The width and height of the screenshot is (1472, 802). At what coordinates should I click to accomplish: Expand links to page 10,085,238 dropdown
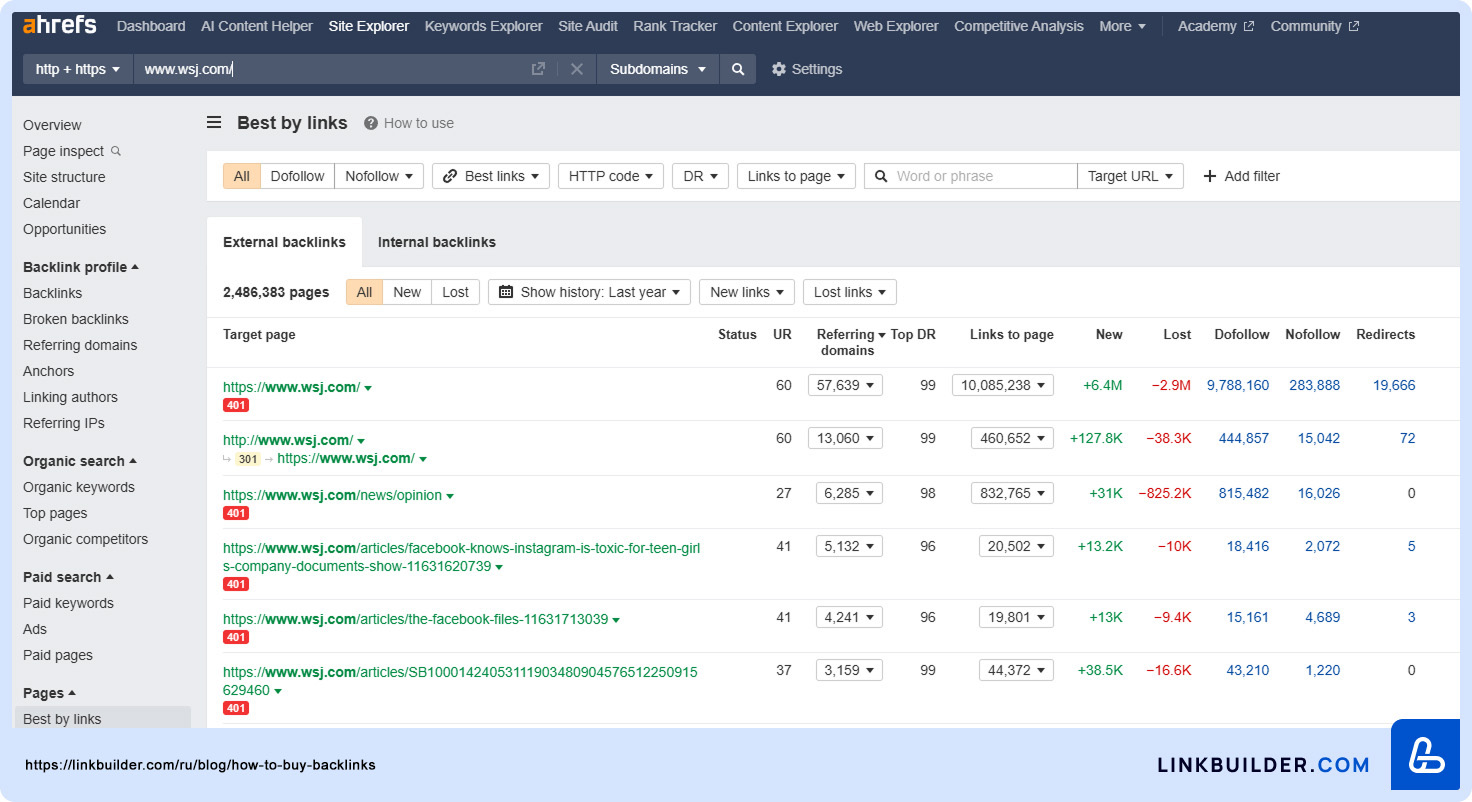[x=1003, y=385]
